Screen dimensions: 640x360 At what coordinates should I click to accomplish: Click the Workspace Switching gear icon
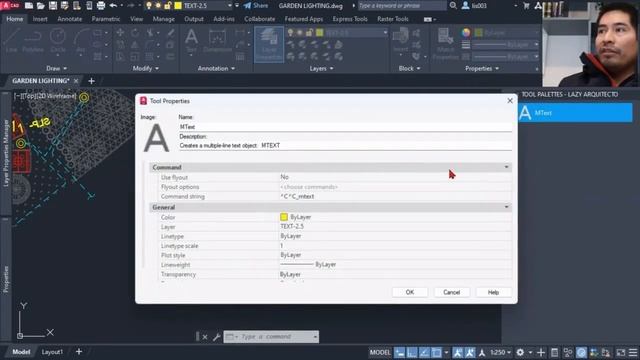click(520, 352)
